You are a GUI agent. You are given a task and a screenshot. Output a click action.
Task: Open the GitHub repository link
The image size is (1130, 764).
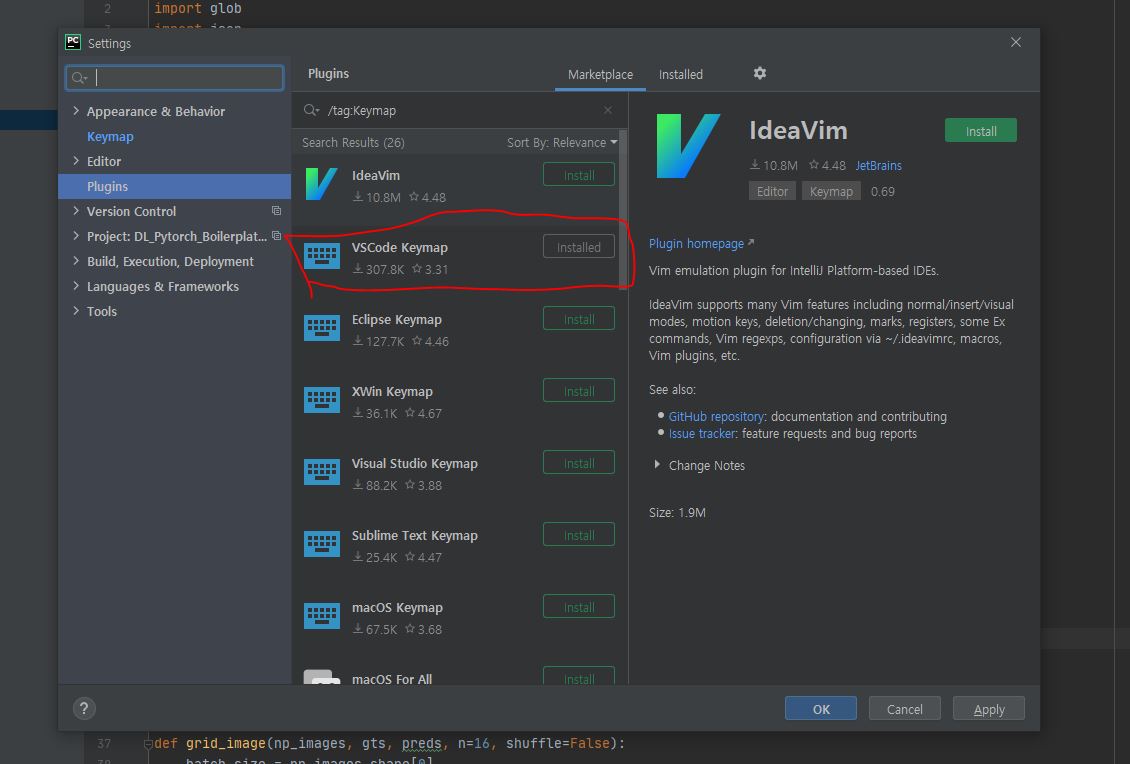[x=716, y=417]
